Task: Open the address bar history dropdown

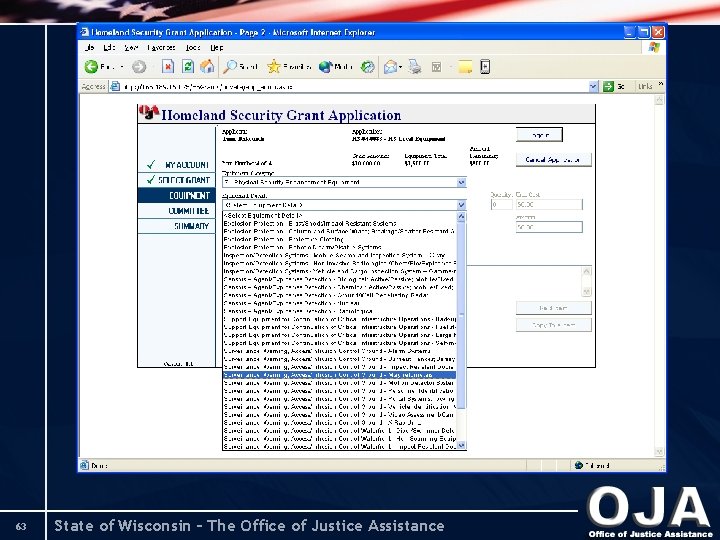Action: point(593,86)
